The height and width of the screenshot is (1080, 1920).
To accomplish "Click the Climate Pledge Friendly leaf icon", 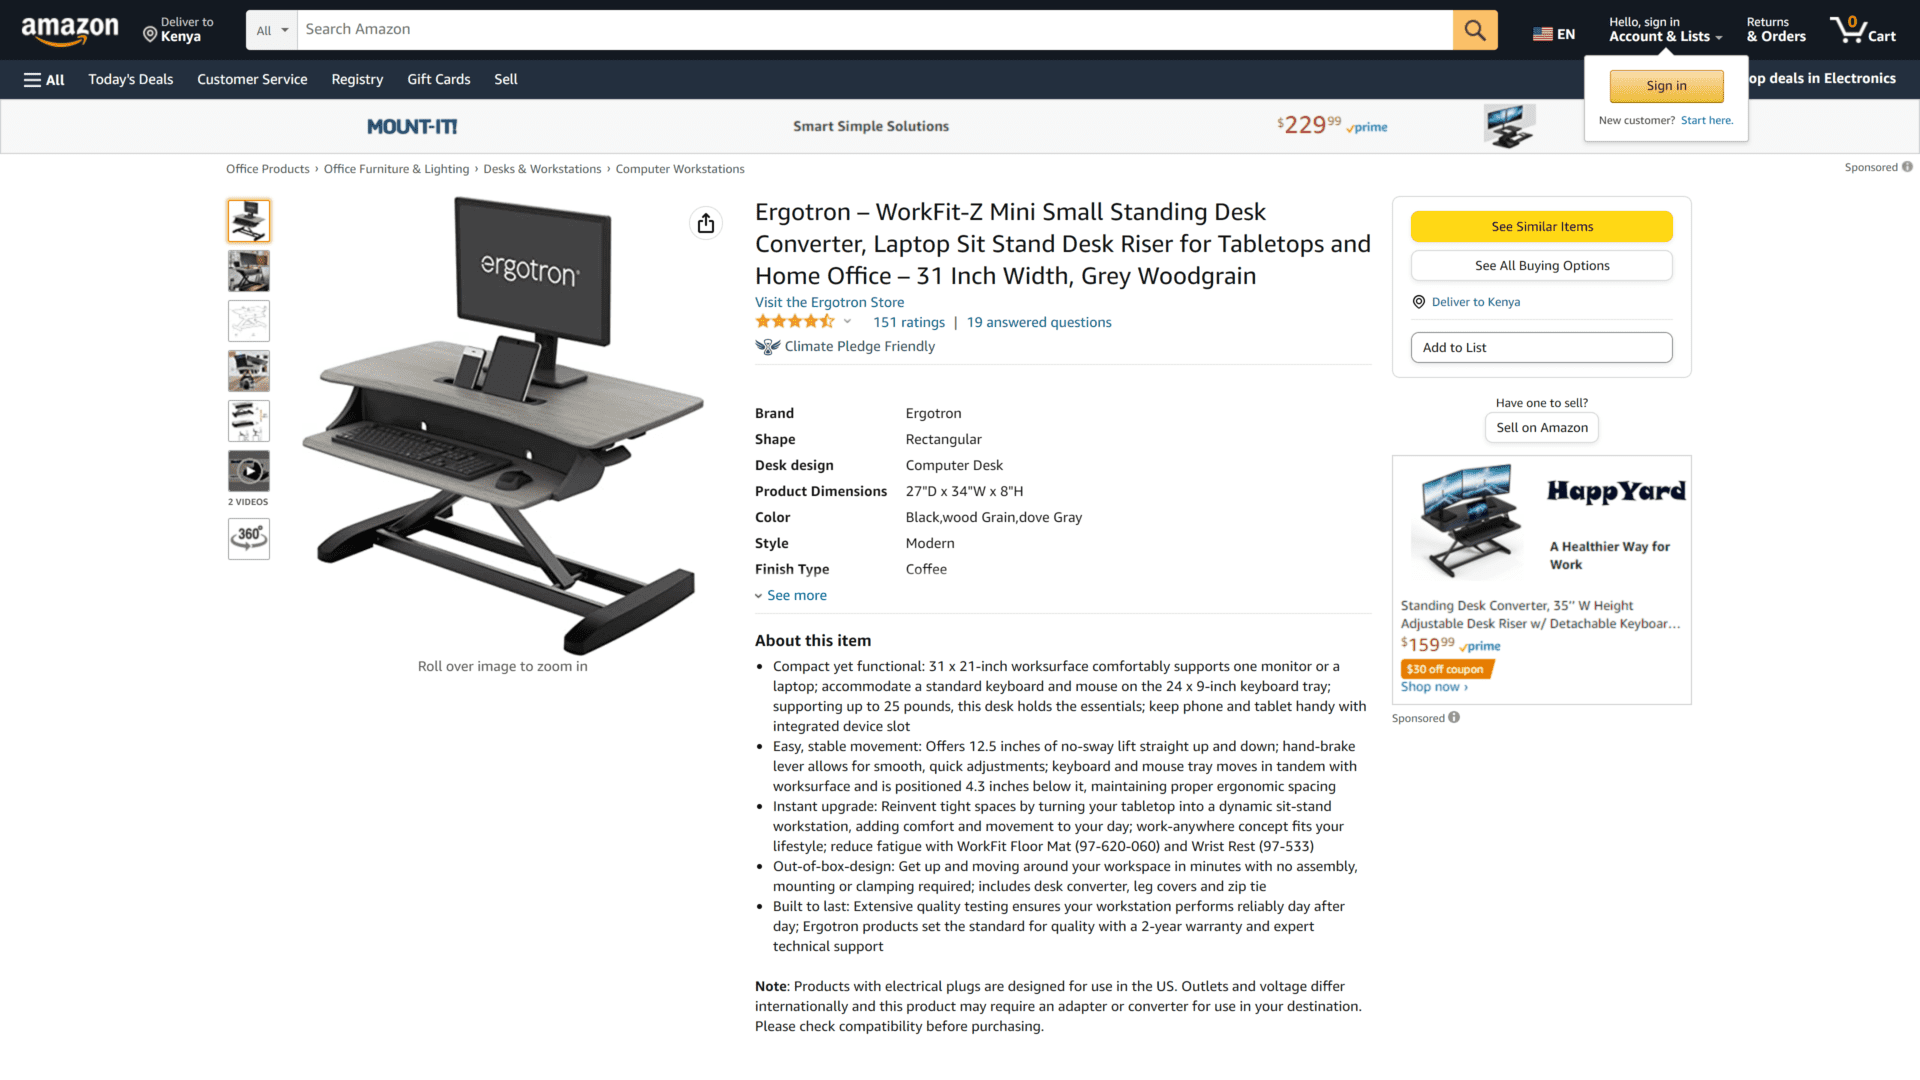I will click(x=766, y=345).
